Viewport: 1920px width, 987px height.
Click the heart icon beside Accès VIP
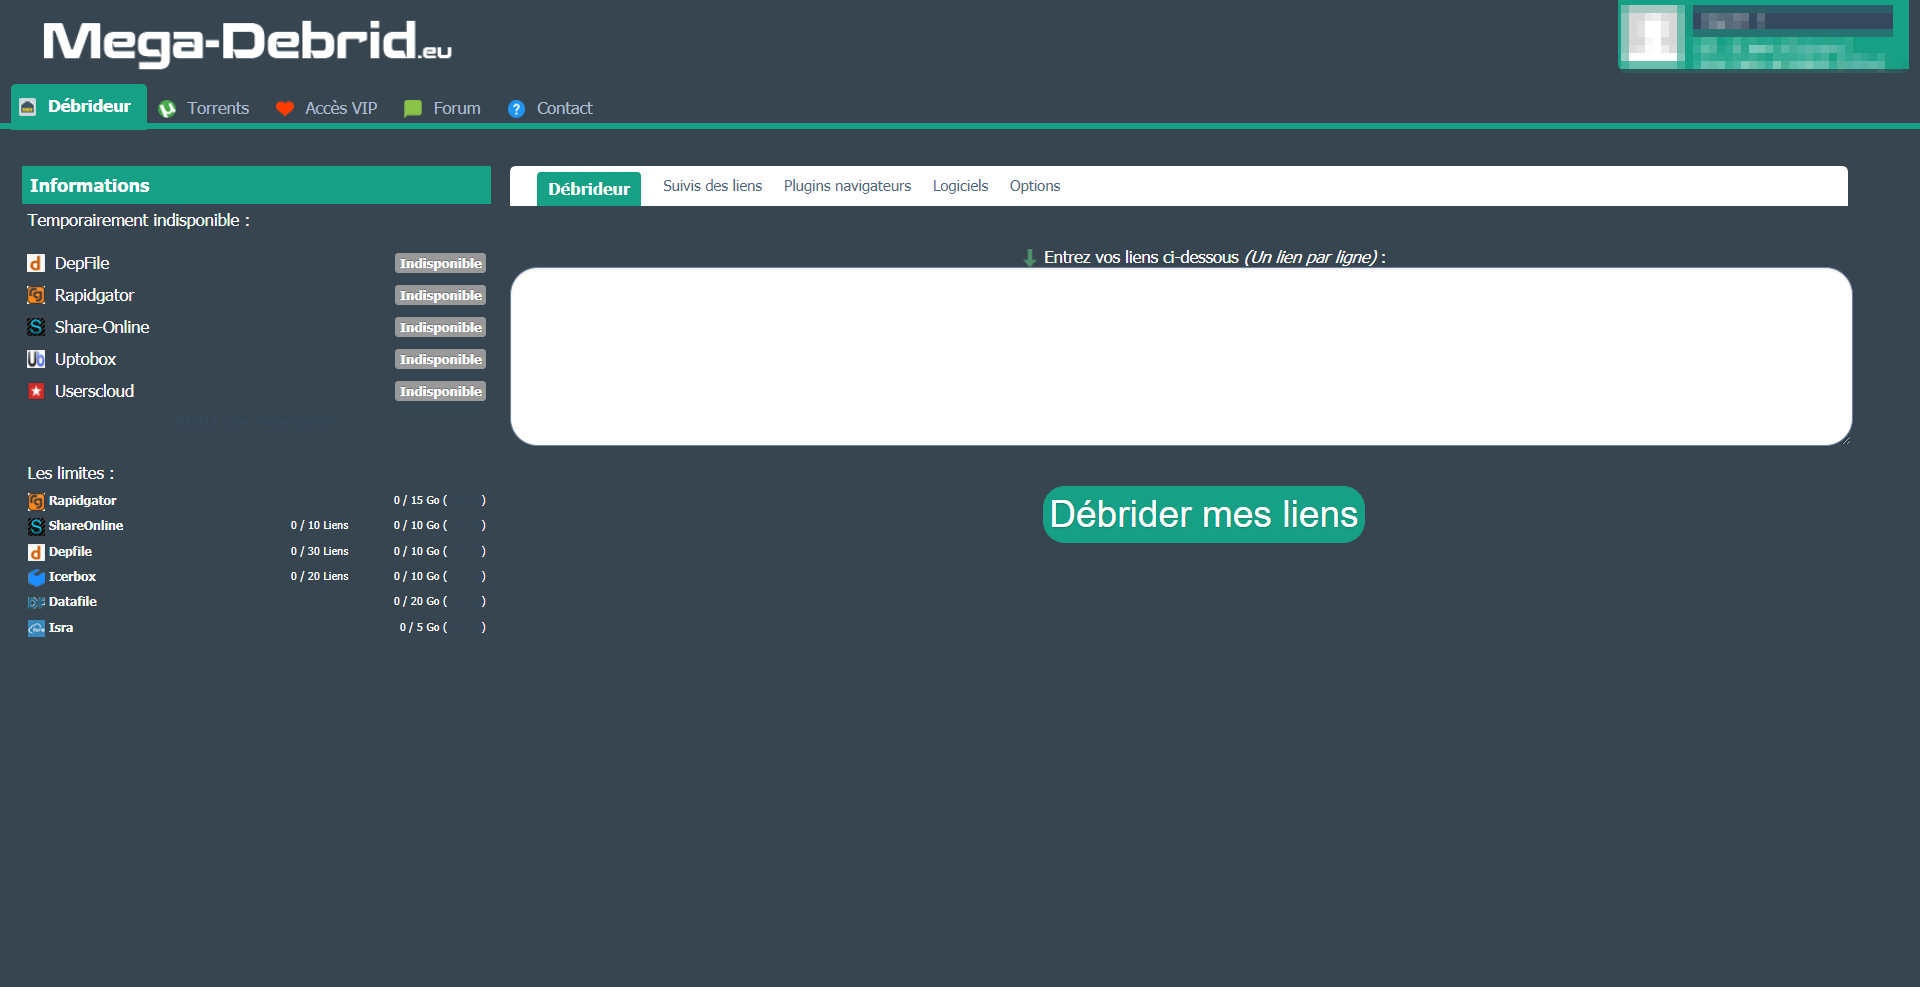[285, 109]
